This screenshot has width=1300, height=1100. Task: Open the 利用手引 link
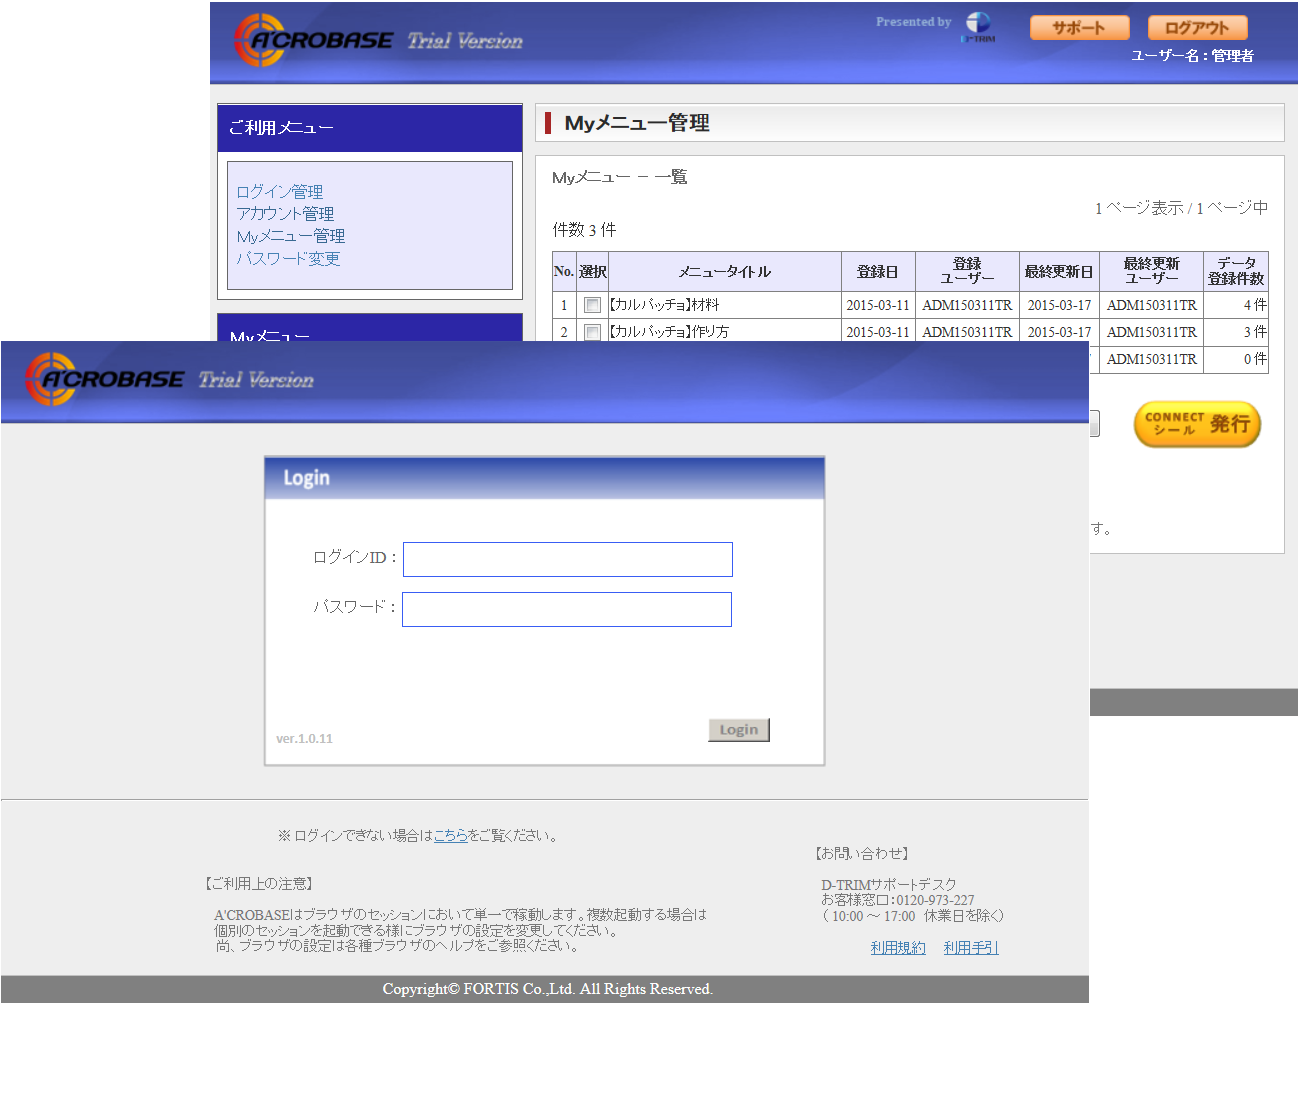coord(971,947)
